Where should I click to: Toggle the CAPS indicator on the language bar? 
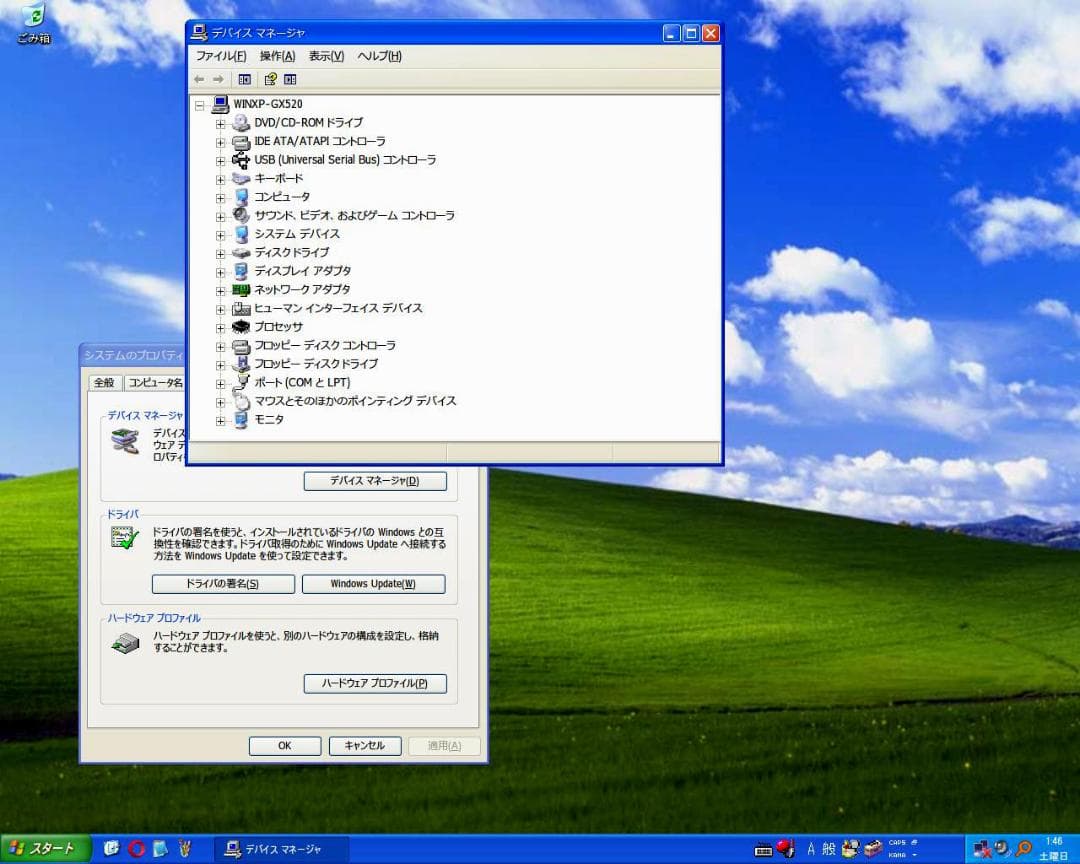pos(900,844)
